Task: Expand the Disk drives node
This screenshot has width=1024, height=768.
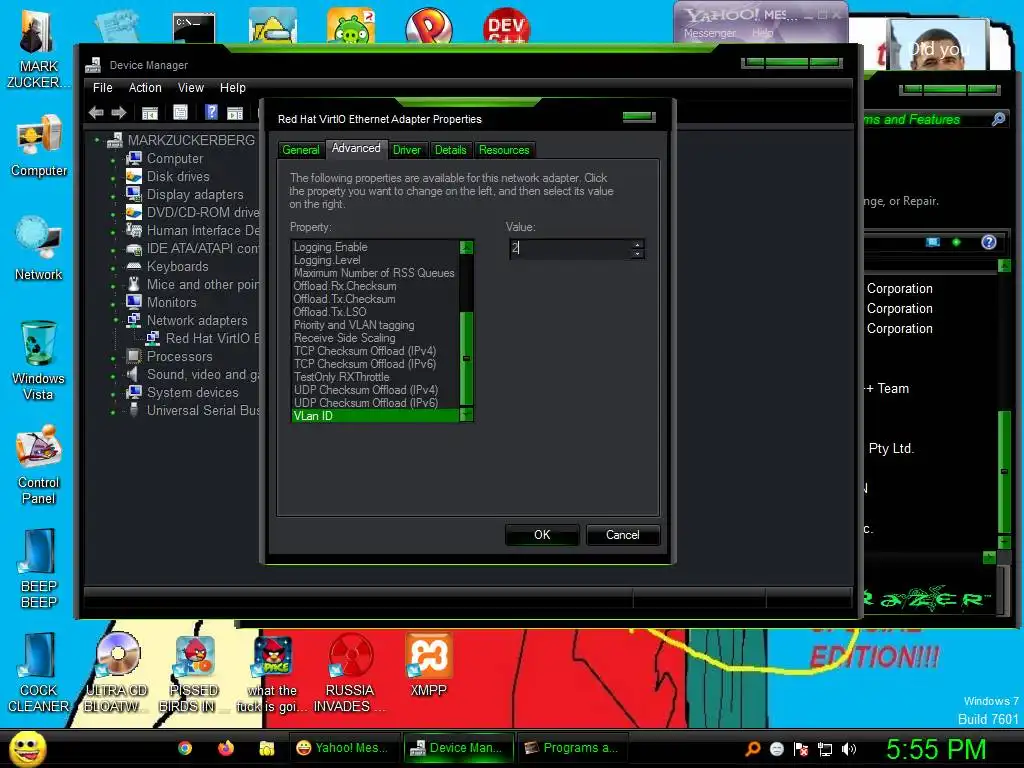Action: (x=113, y=178)
